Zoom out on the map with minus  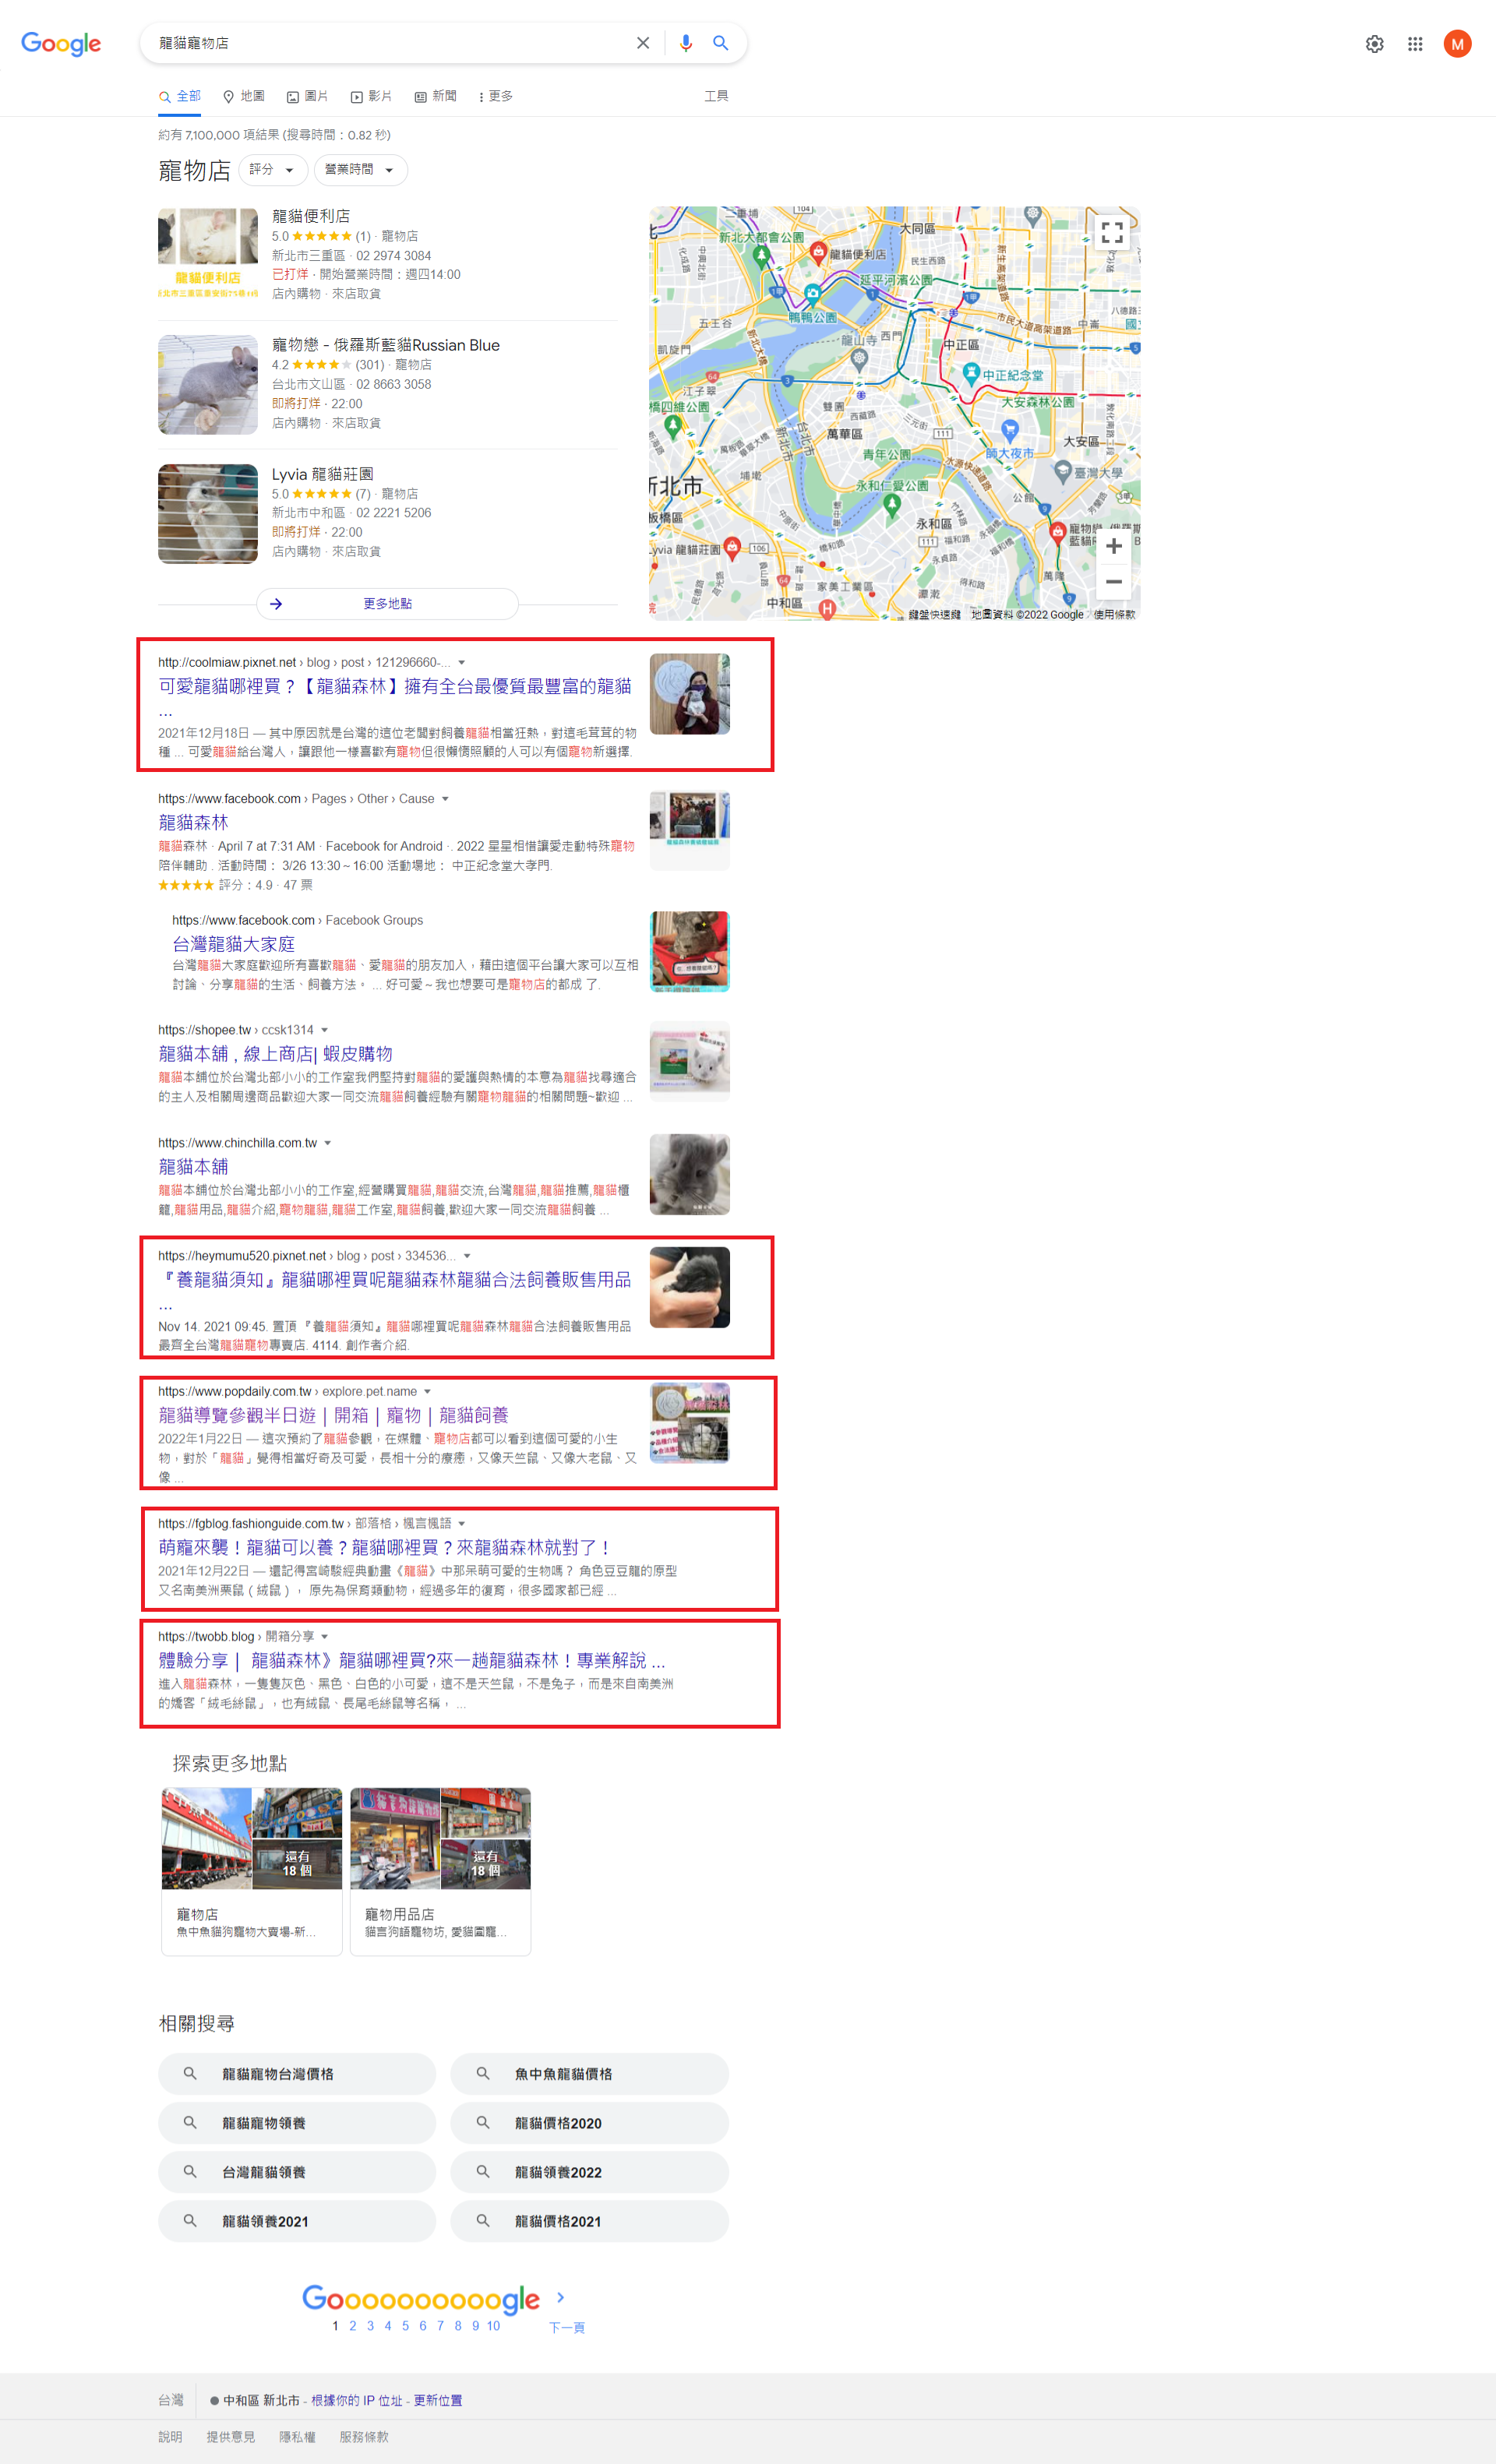[1114, 582]
